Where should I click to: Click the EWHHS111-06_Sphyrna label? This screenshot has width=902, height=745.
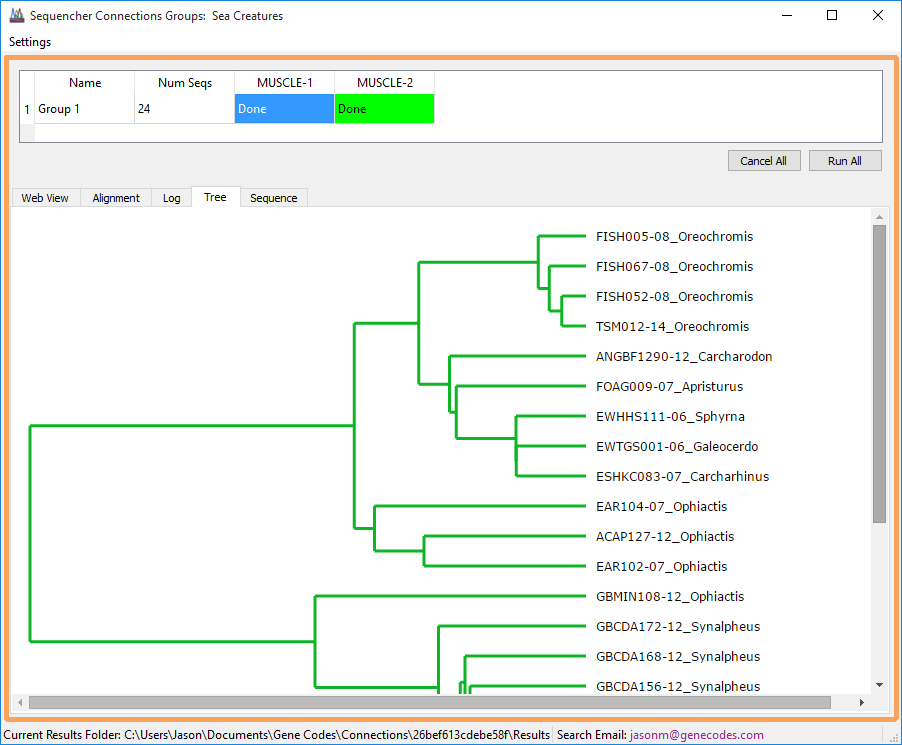(x=670, y=416)
